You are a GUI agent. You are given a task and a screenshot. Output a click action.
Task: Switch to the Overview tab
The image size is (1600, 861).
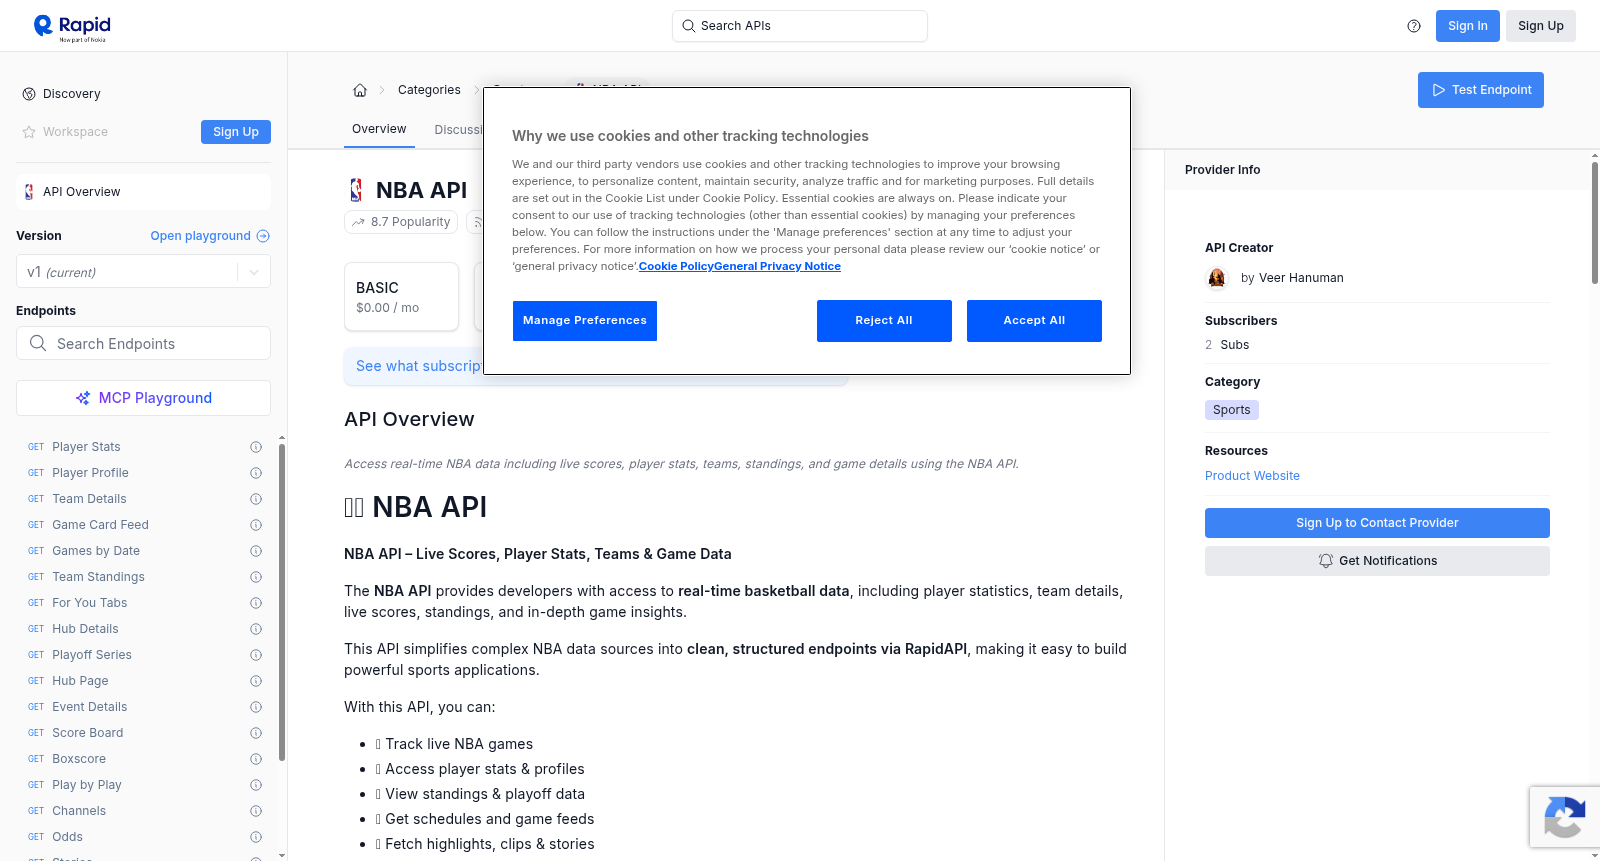(x=379, y=129)
